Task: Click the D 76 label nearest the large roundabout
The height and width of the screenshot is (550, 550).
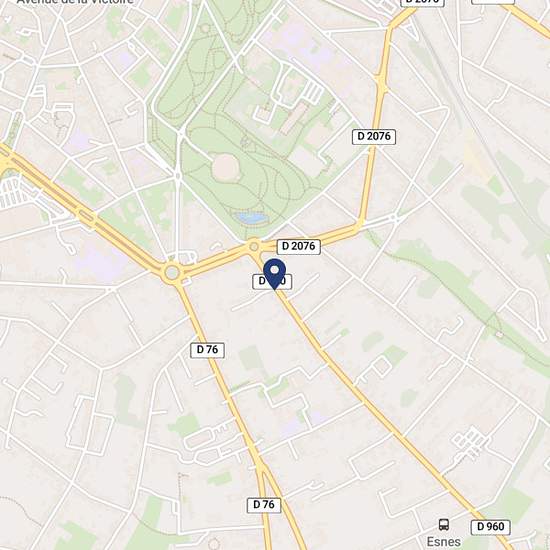Action: (207, 350)
